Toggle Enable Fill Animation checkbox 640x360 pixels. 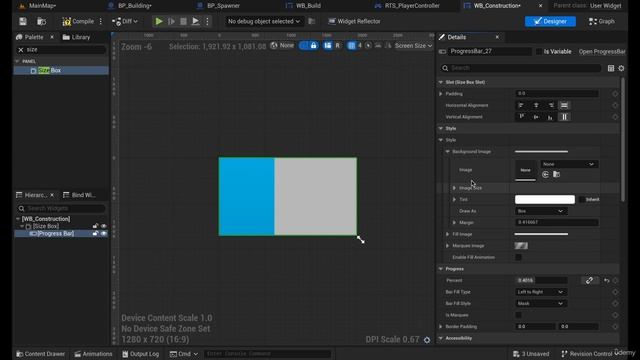click(518, 258)
